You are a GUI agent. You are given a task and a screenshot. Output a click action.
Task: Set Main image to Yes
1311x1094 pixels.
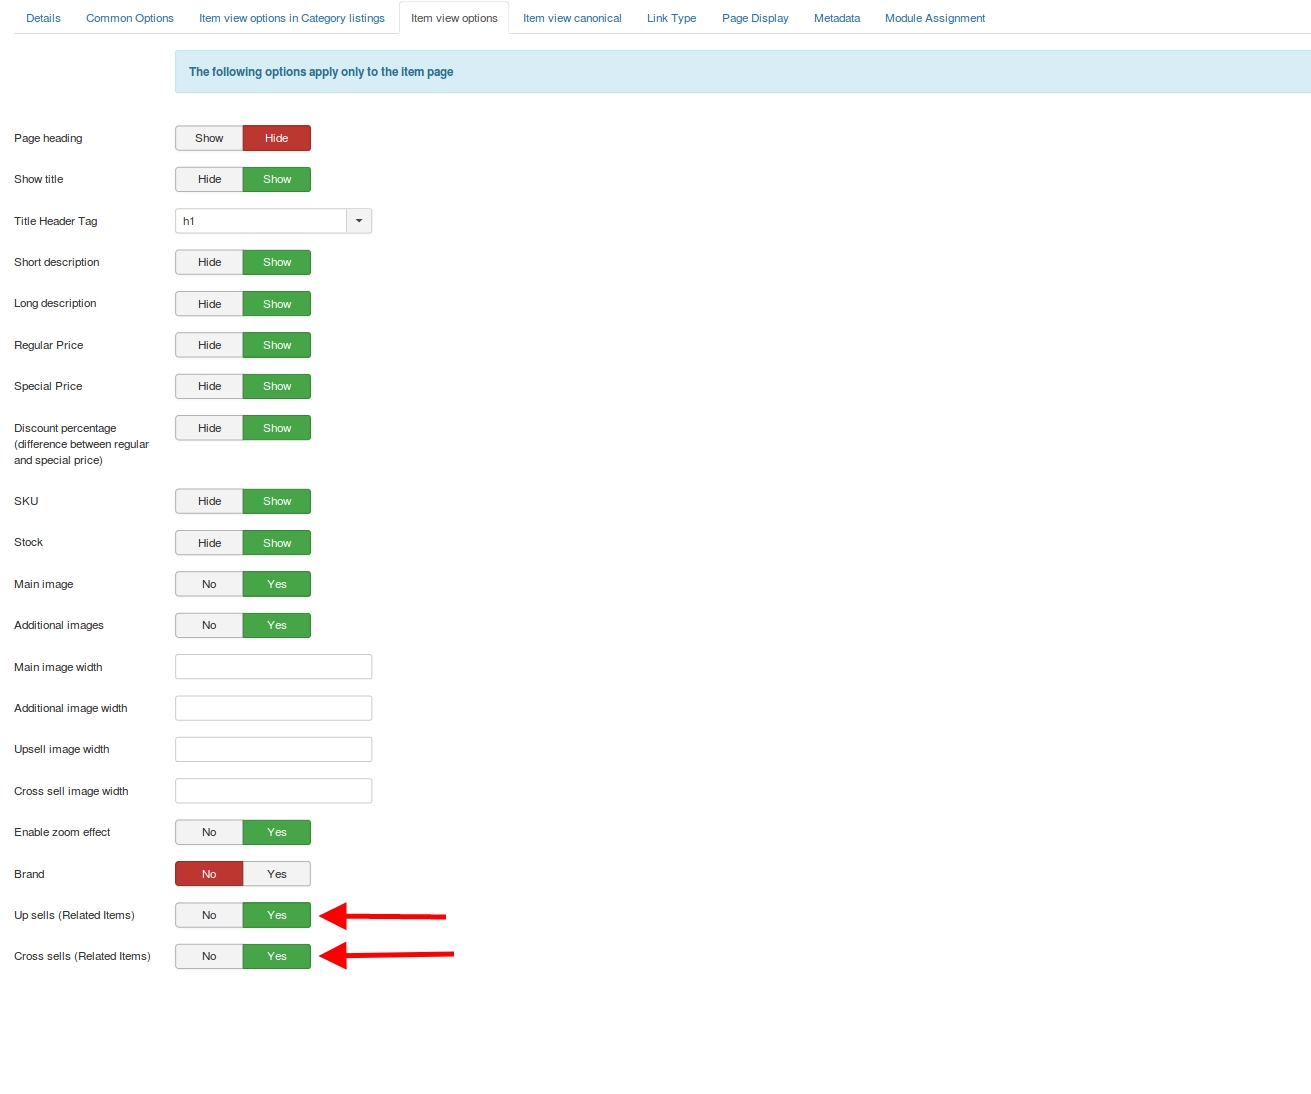(x=277, y=584)
